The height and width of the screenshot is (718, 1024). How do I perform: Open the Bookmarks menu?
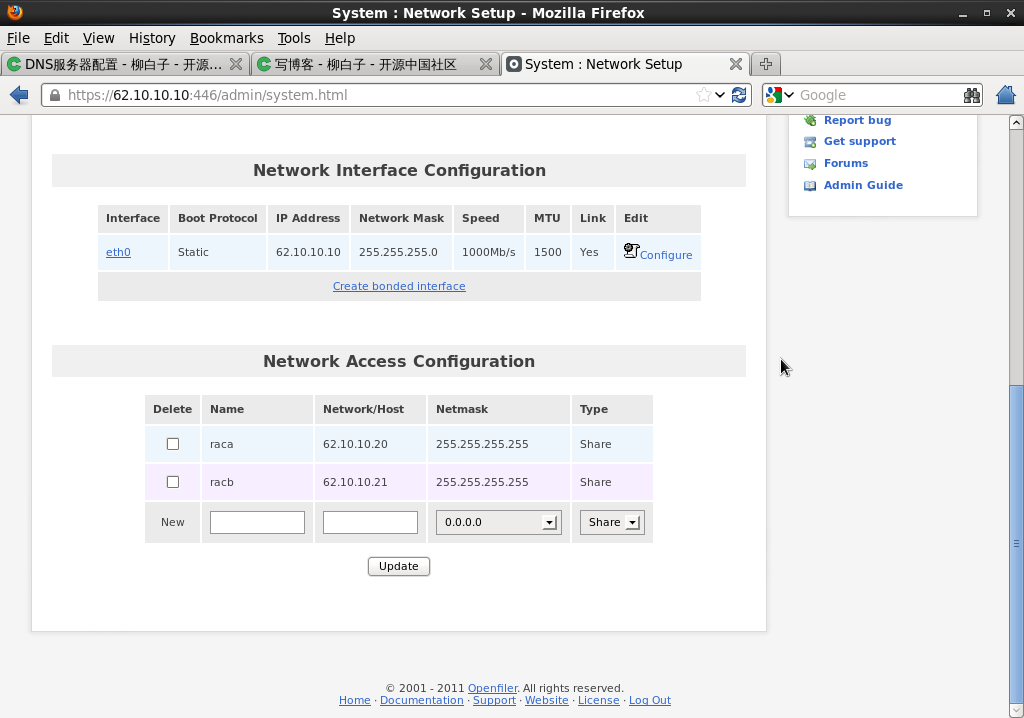coord(226,38)
